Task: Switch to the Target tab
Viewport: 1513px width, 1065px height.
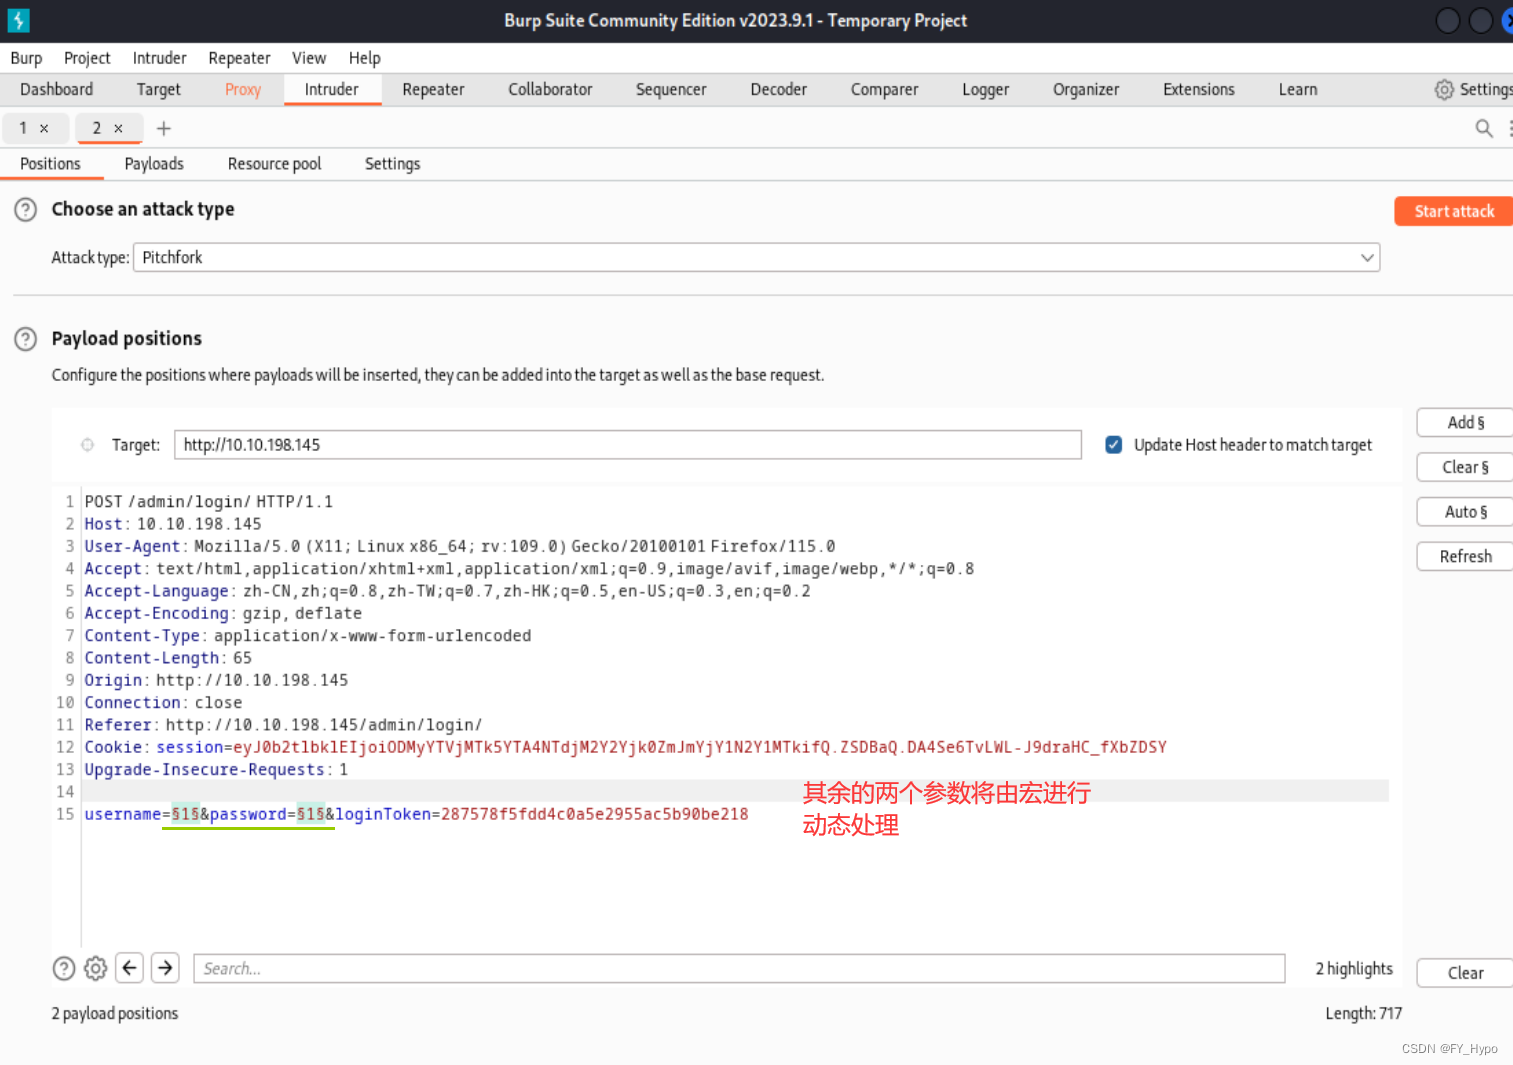Action: [158, 89]
